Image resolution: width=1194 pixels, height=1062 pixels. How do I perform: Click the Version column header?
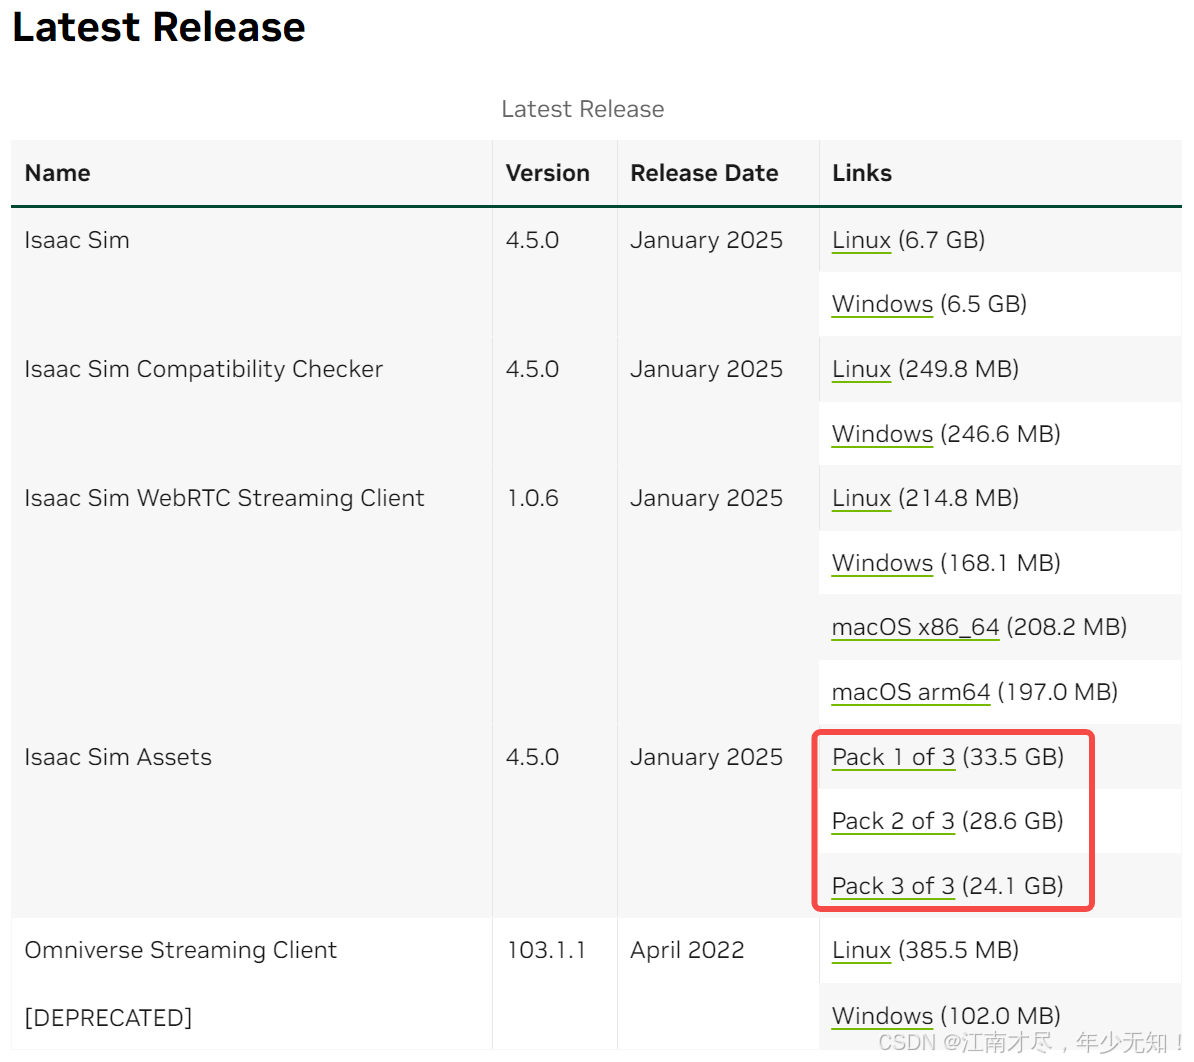(x=548, y=174)
